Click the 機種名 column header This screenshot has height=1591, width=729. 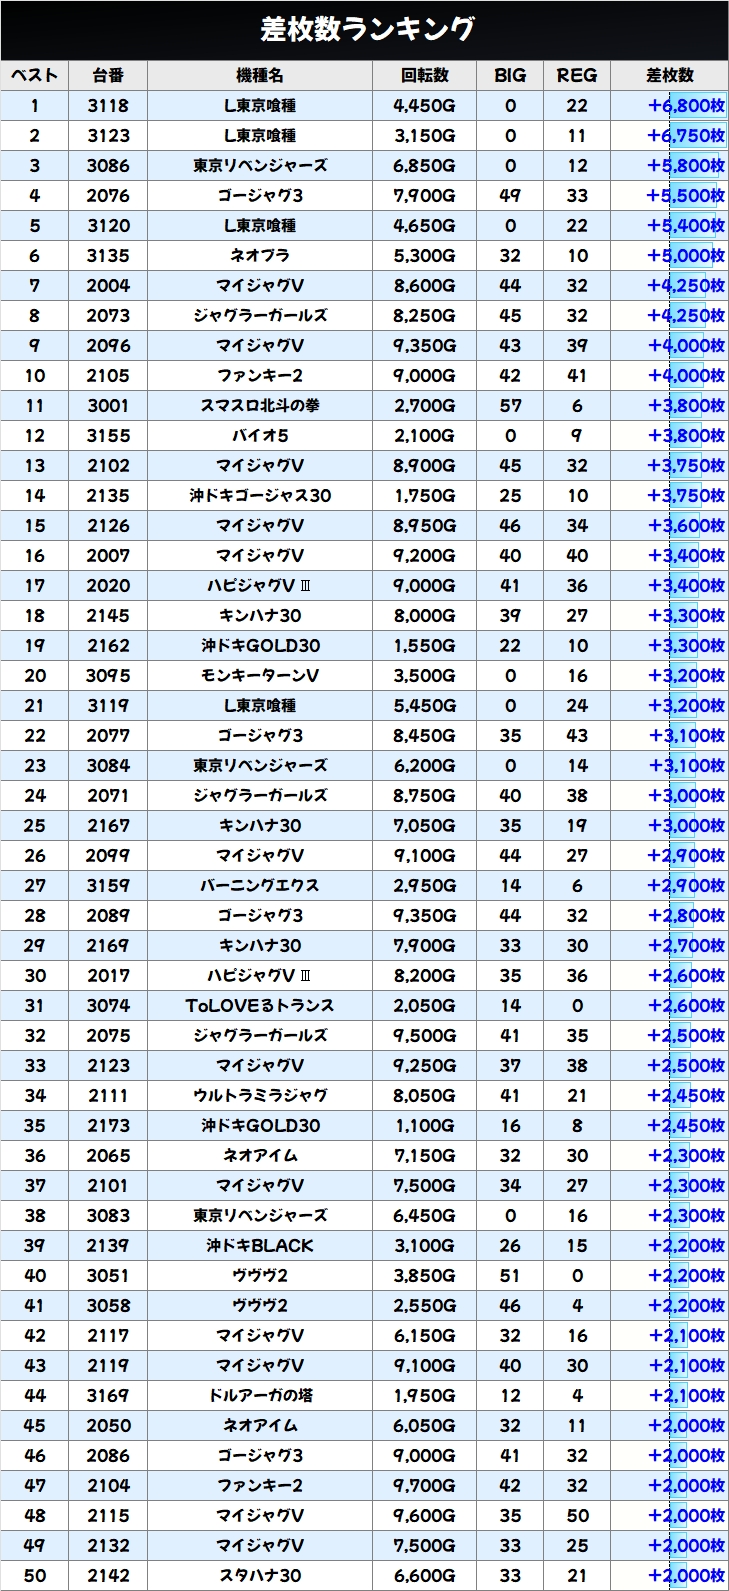click(260, 75)
